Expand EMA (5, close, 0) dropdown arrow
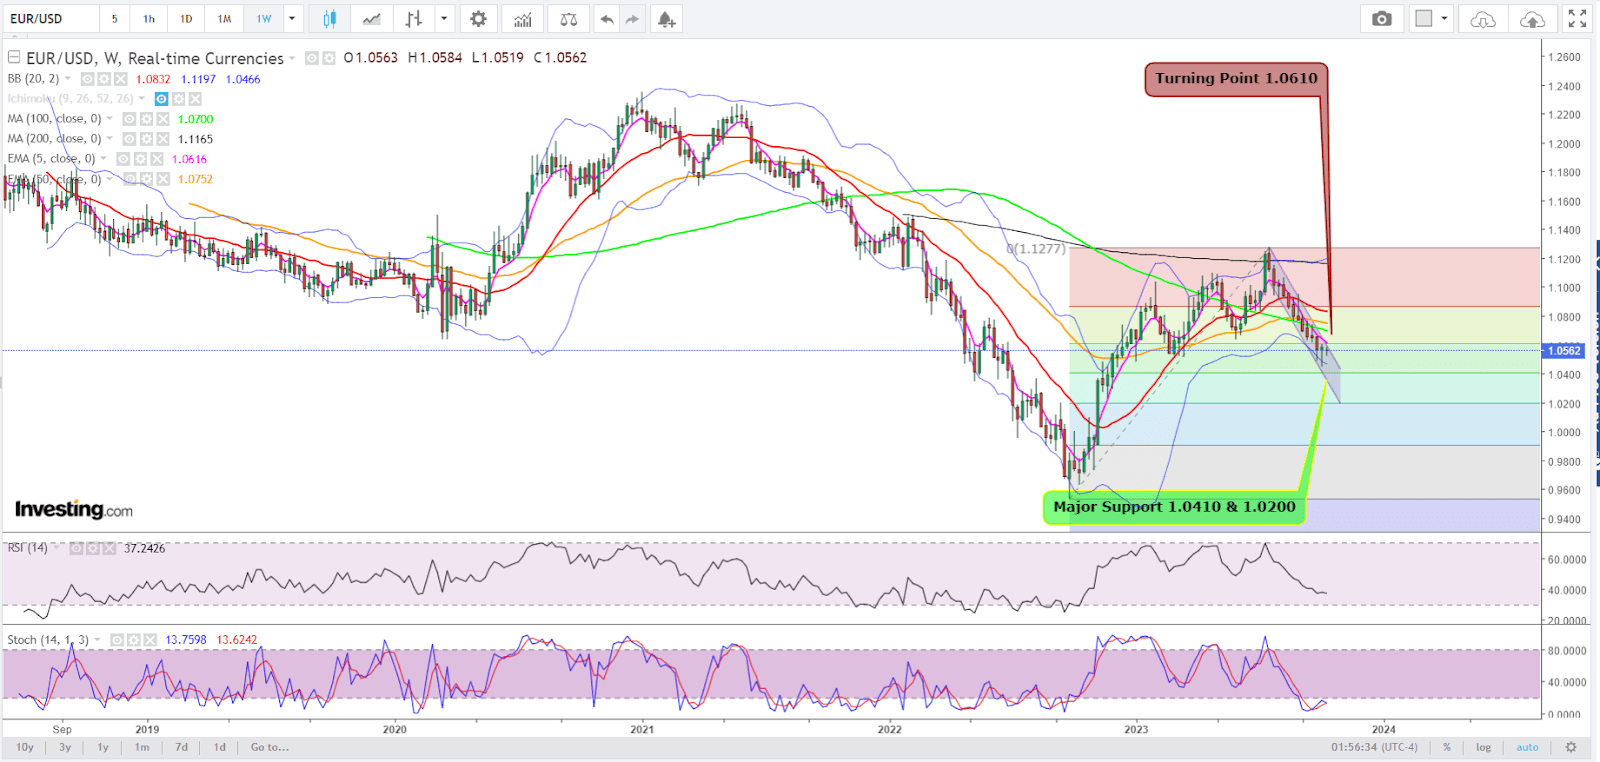The image size is (1600, 762). [104, 159]
